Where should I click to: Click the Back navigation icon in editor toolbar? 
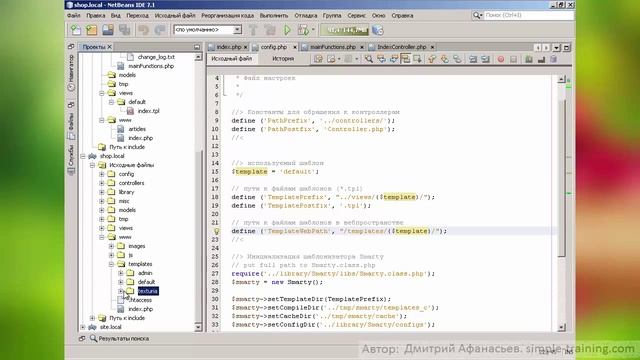point(331,59)
